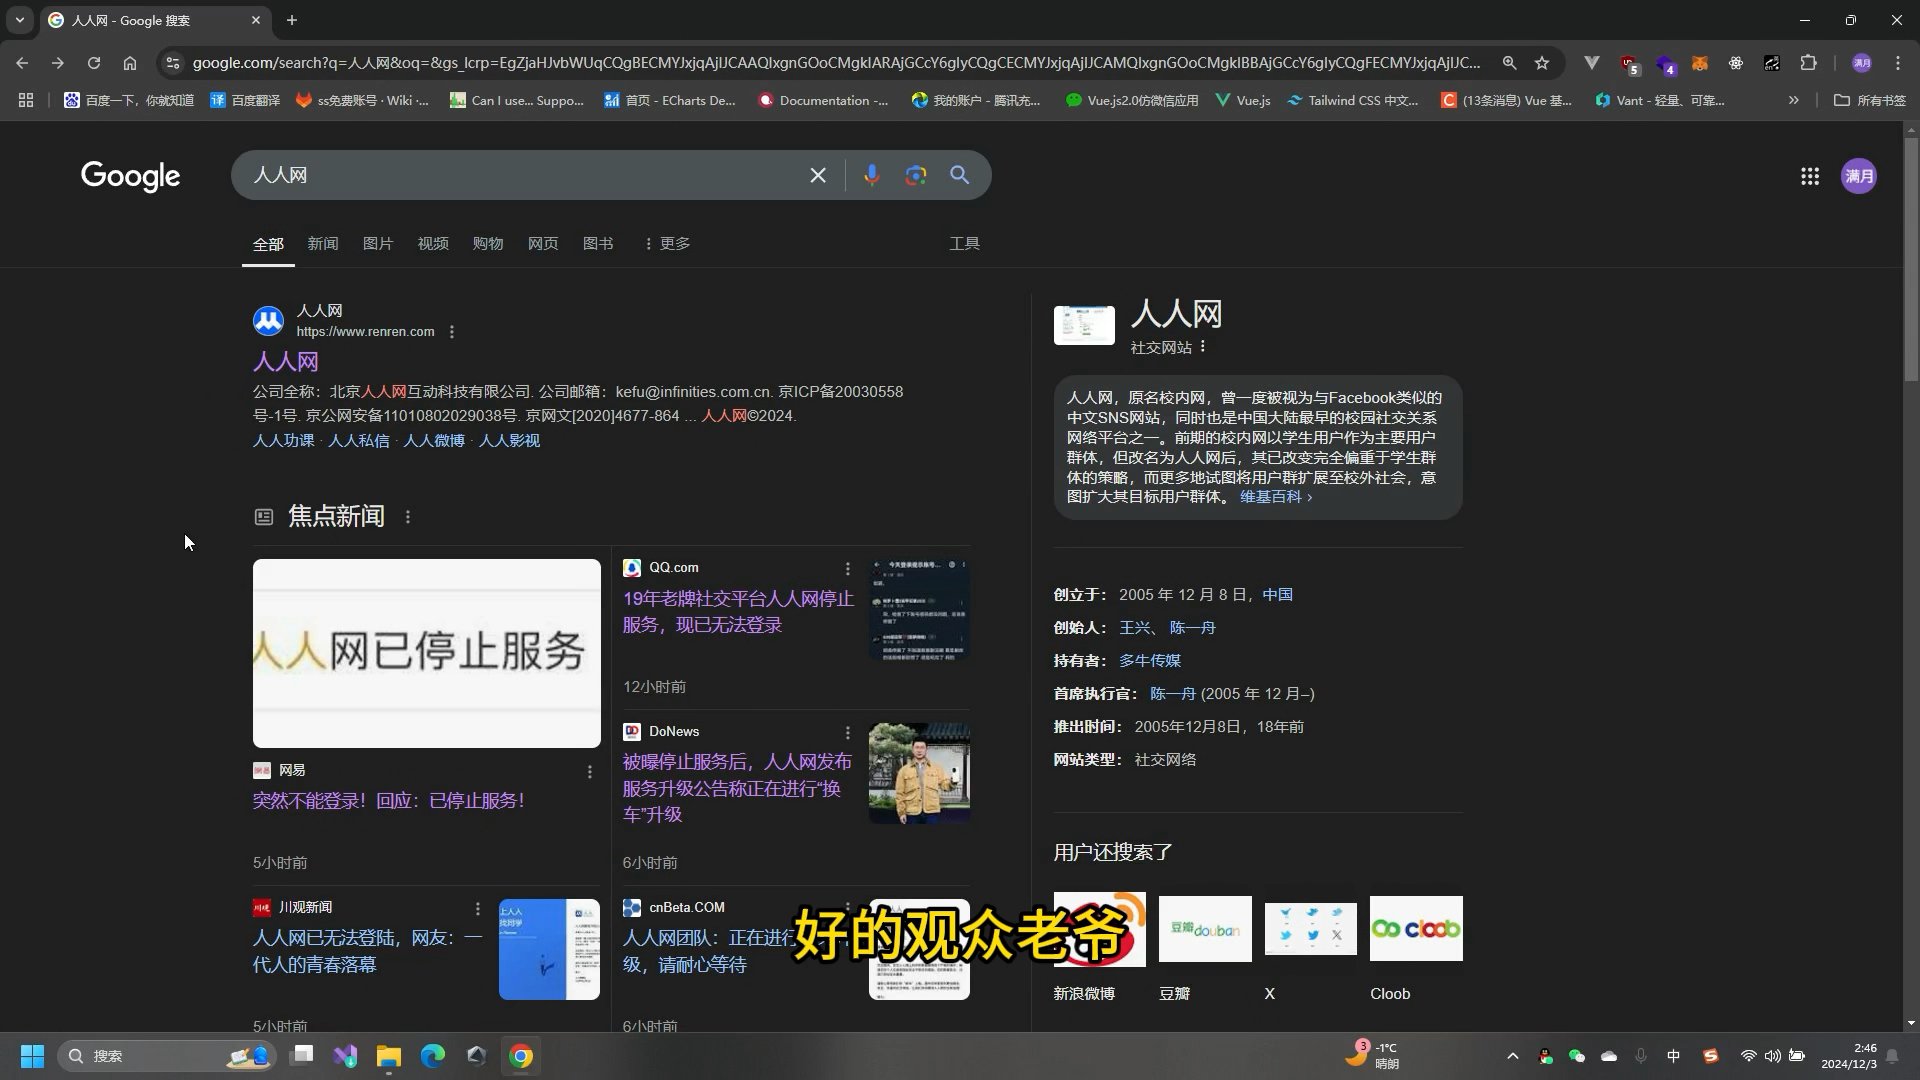Toggle the 中 input method indicator

1674,1056
